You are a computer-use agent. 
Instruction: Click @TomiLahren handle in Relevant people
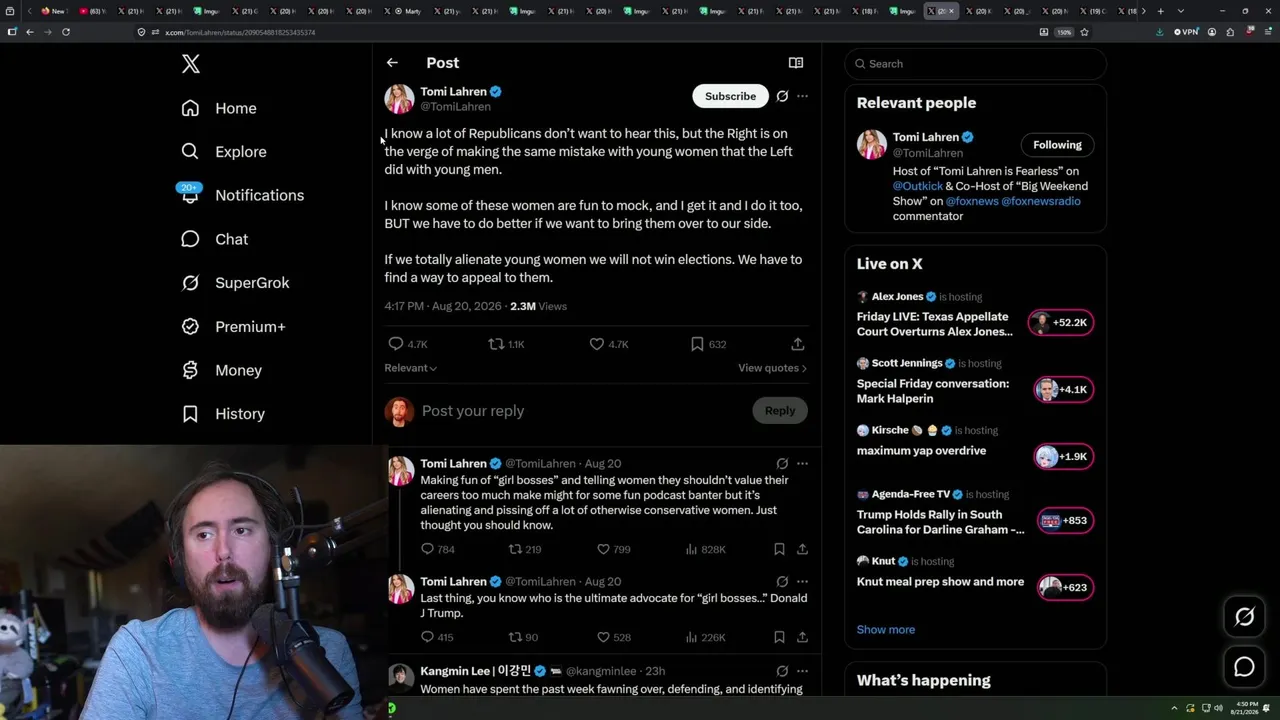click(x=928, y=153)
